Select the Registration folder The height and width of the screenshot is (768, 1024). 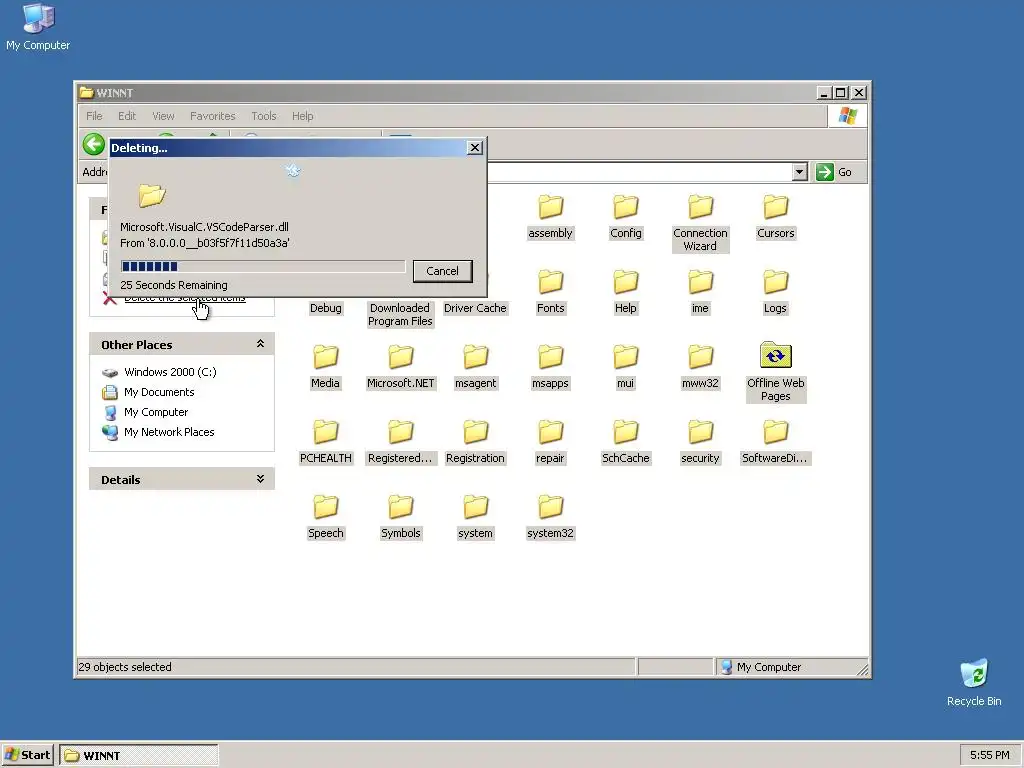click(475, 442)
